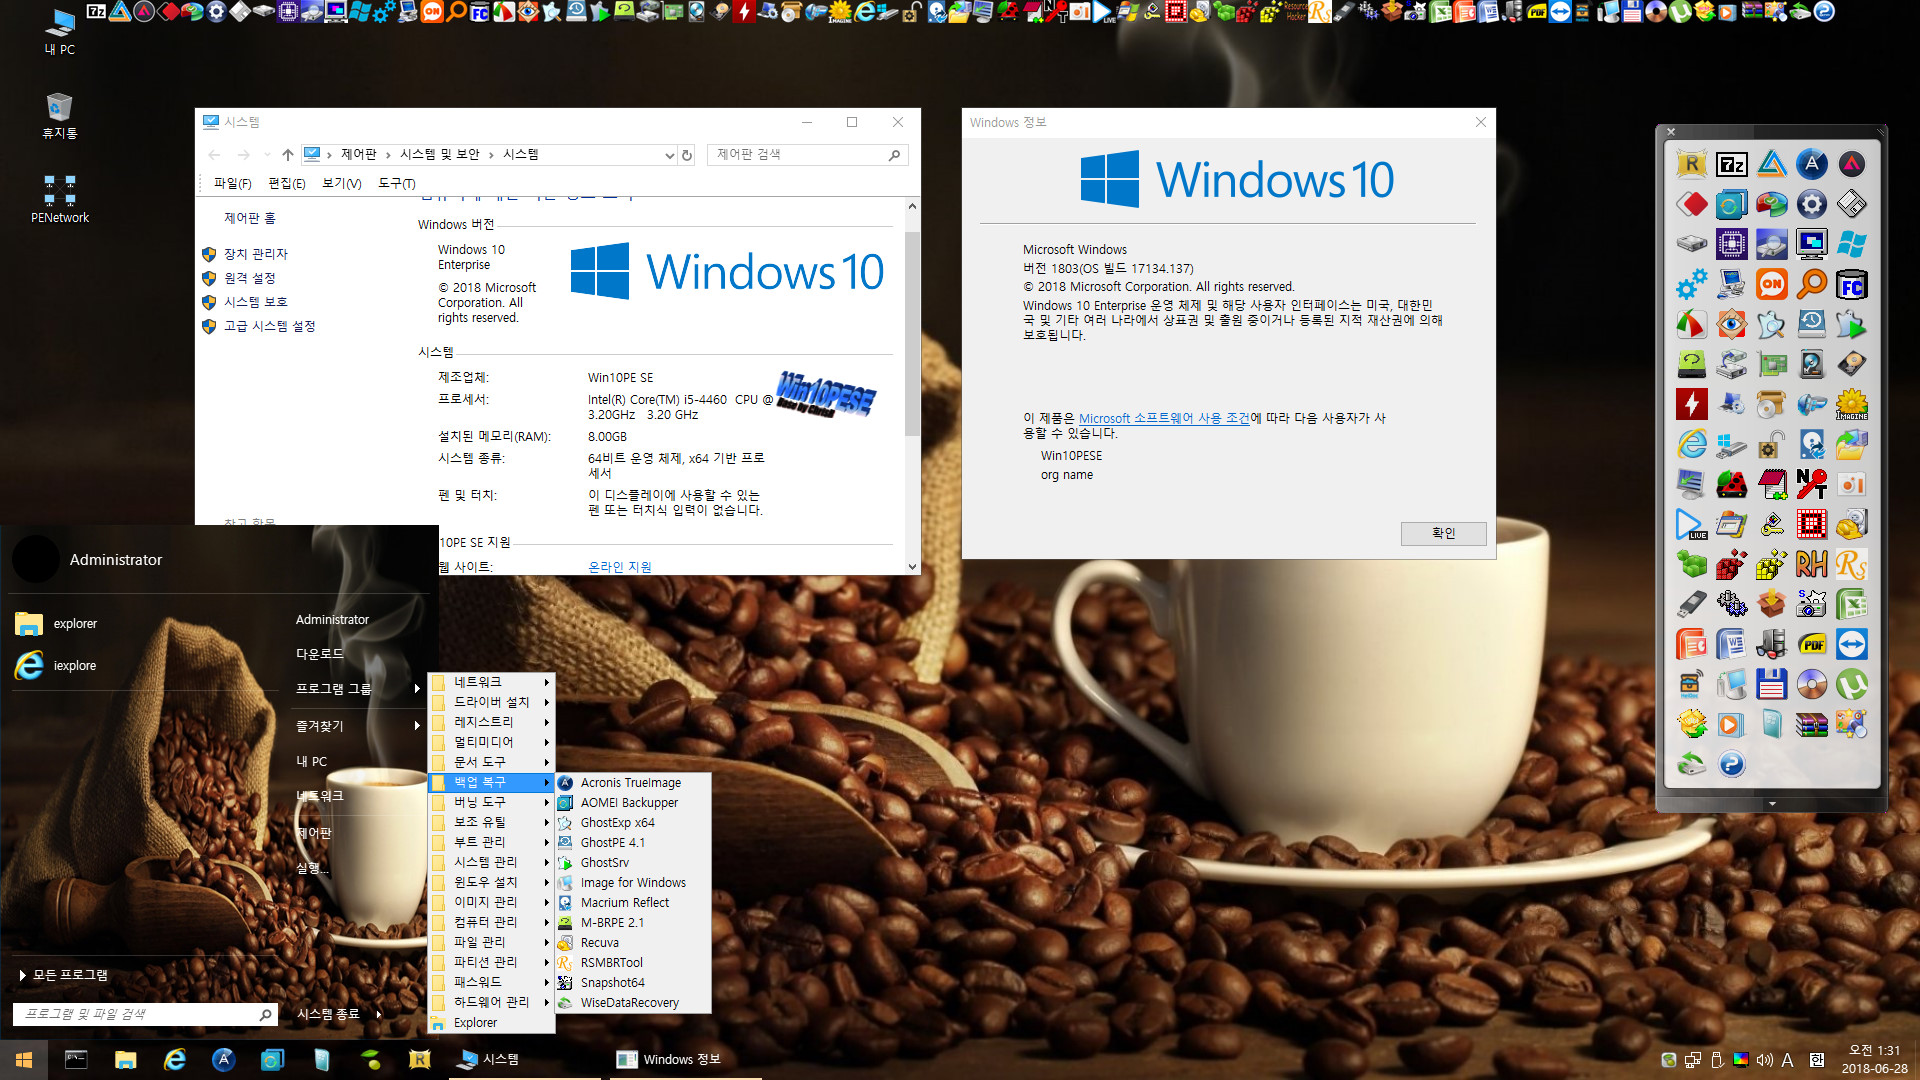This screenshot has width=1920, height=1080.
Task: Toggle the IME A input mode indicator
Action: [x=1787, y=1060]
